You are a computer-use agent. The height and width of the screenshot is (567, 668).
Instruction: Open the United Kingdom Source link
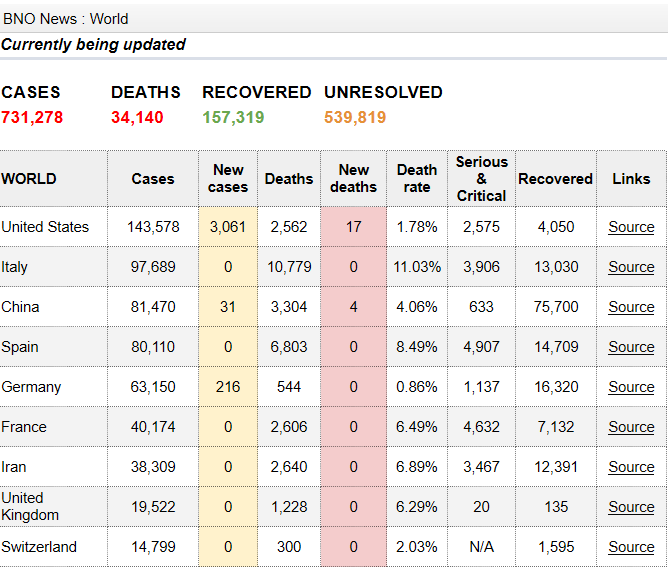tap(631, 507)
